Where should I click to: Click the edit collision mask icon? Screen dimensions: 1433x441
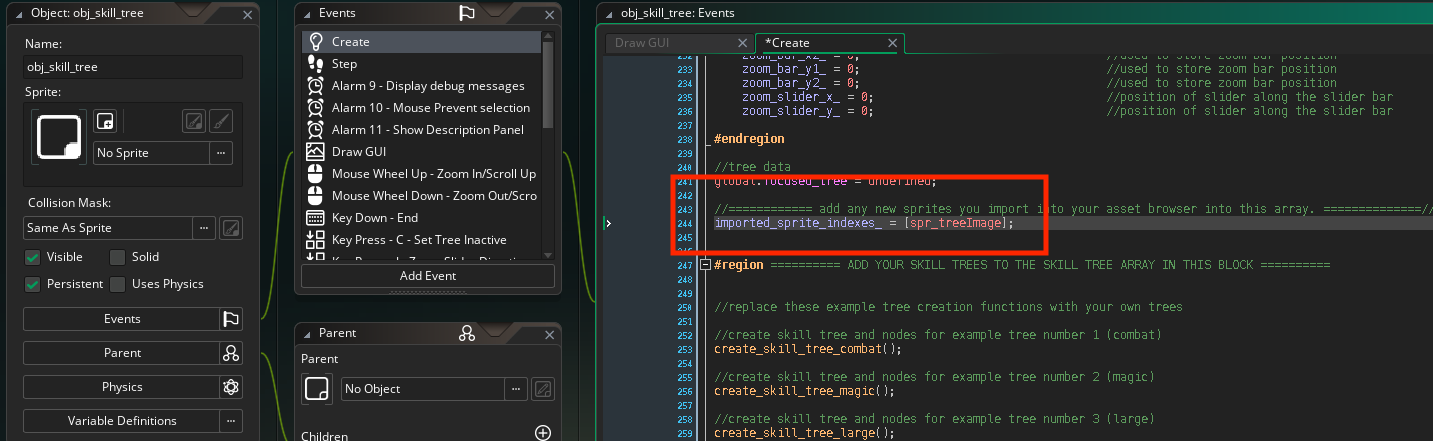(x=230, y=228)
